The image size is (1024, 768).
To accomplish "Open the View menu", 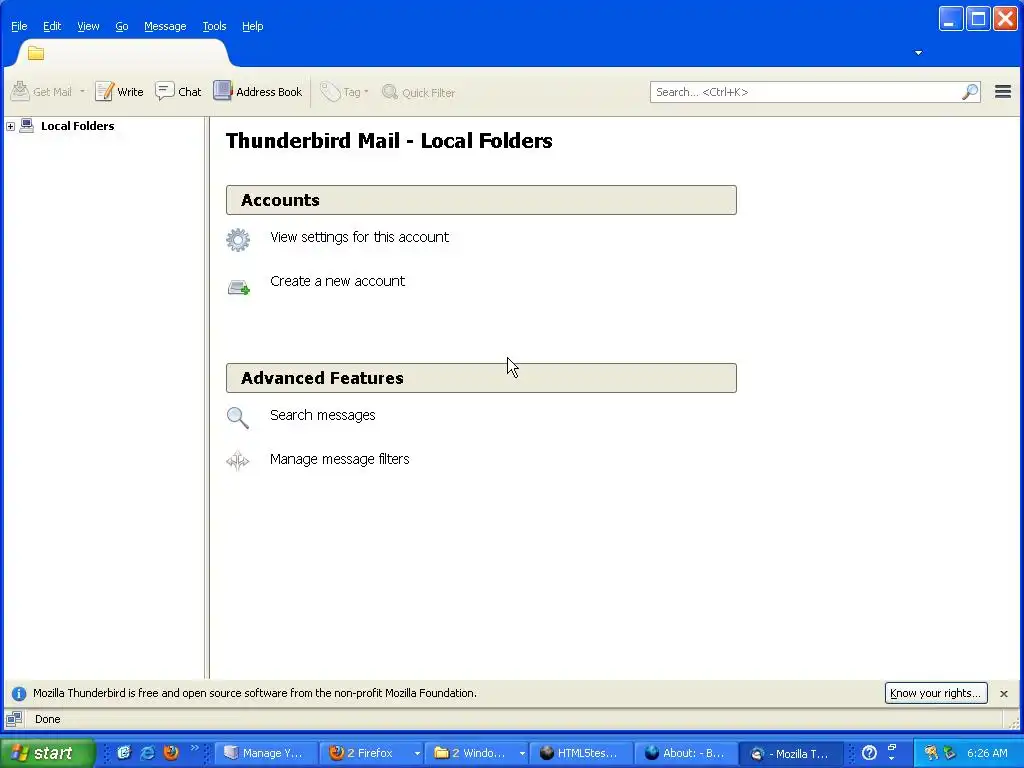I will [88, 26].
